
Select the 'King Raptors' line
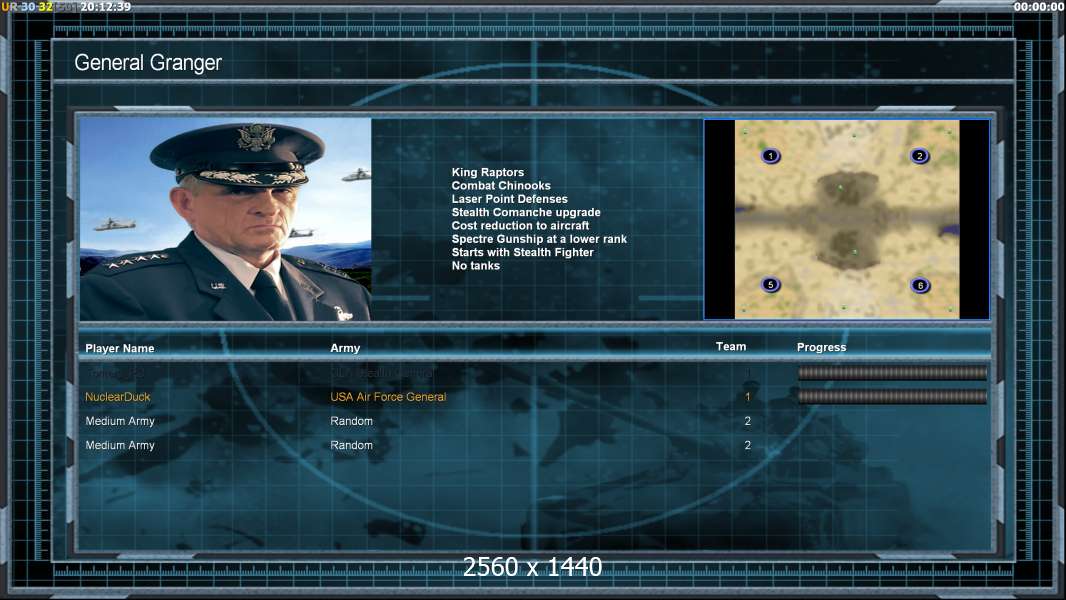(487, 172)
